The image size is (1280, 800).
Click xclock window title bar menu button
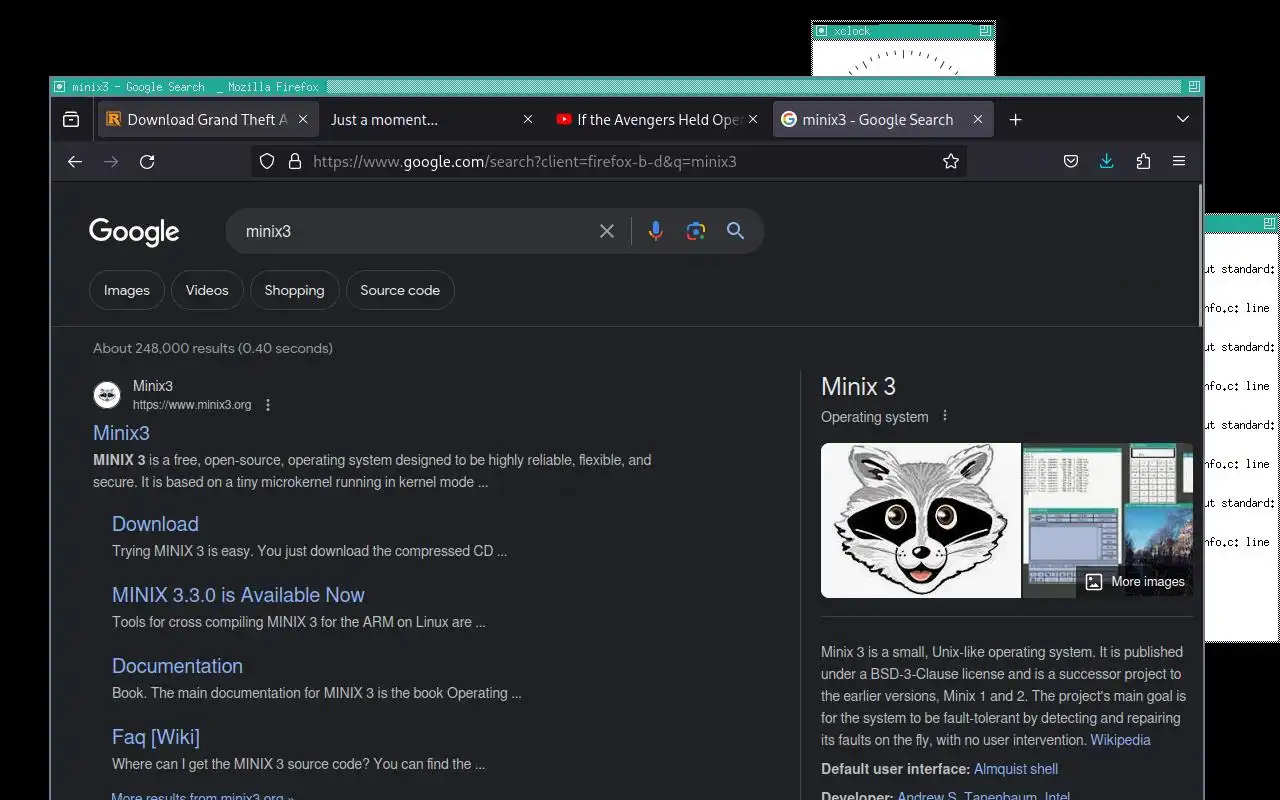click(822, 31)
